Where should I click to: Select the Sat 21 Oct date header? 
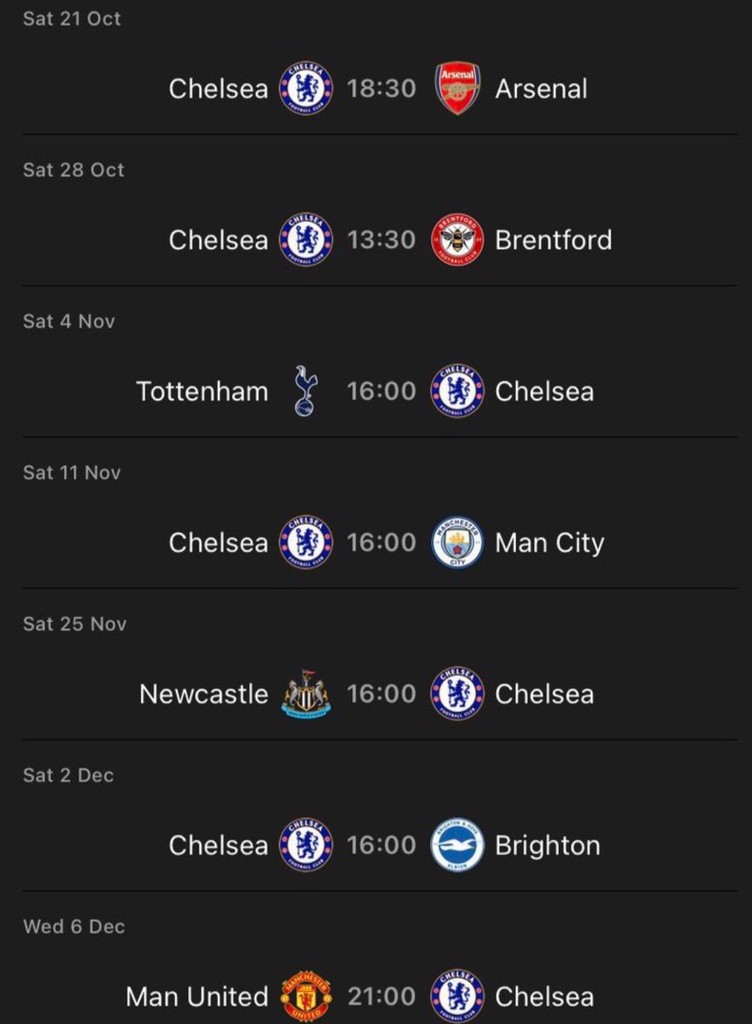point(73,19)
